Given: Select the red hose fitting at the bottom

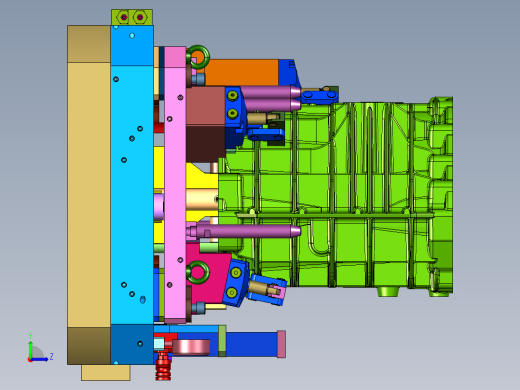Looking at the screenshot, I should pyautogui.click(x=163, y=367).
